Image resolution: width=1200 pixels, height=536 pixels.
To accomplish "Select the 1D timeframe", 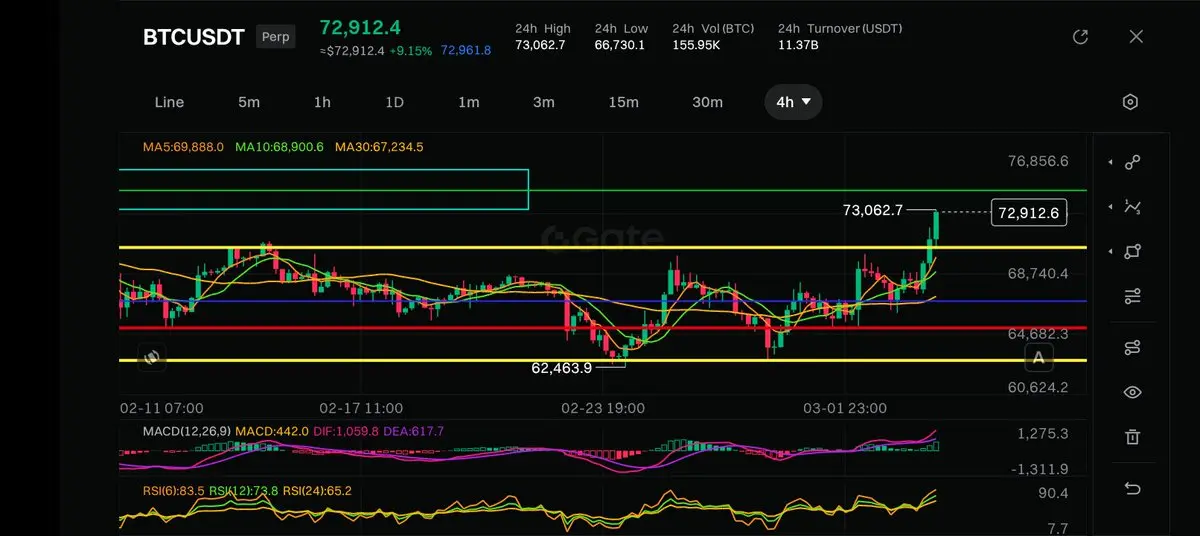I will point(394,102).
